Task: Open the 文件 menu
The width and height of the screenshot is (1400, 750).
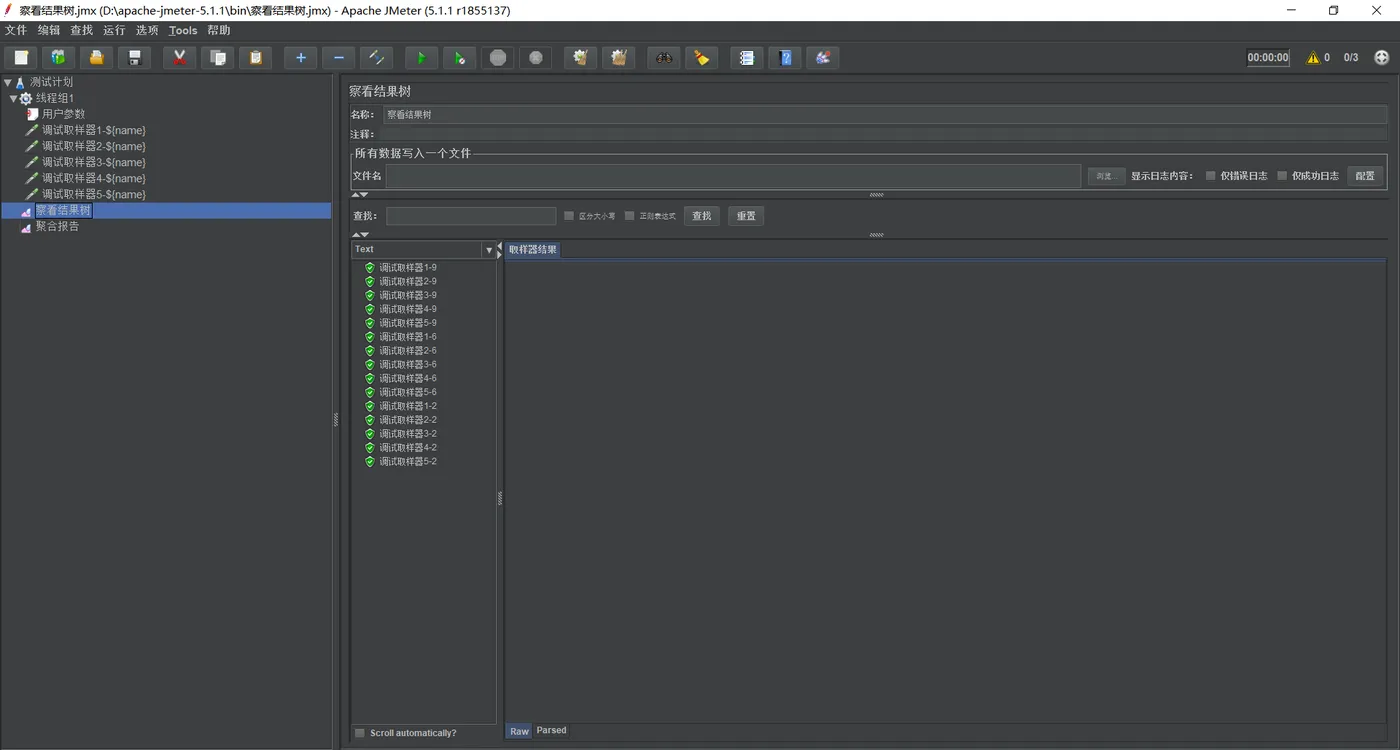Action: (16, 30)
